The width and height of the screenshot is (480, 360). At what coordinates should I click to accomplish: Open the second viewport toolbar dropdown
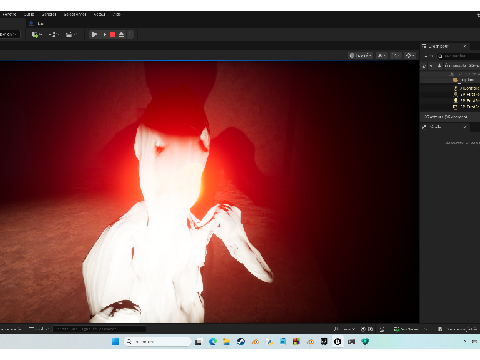tap(382, 56)
